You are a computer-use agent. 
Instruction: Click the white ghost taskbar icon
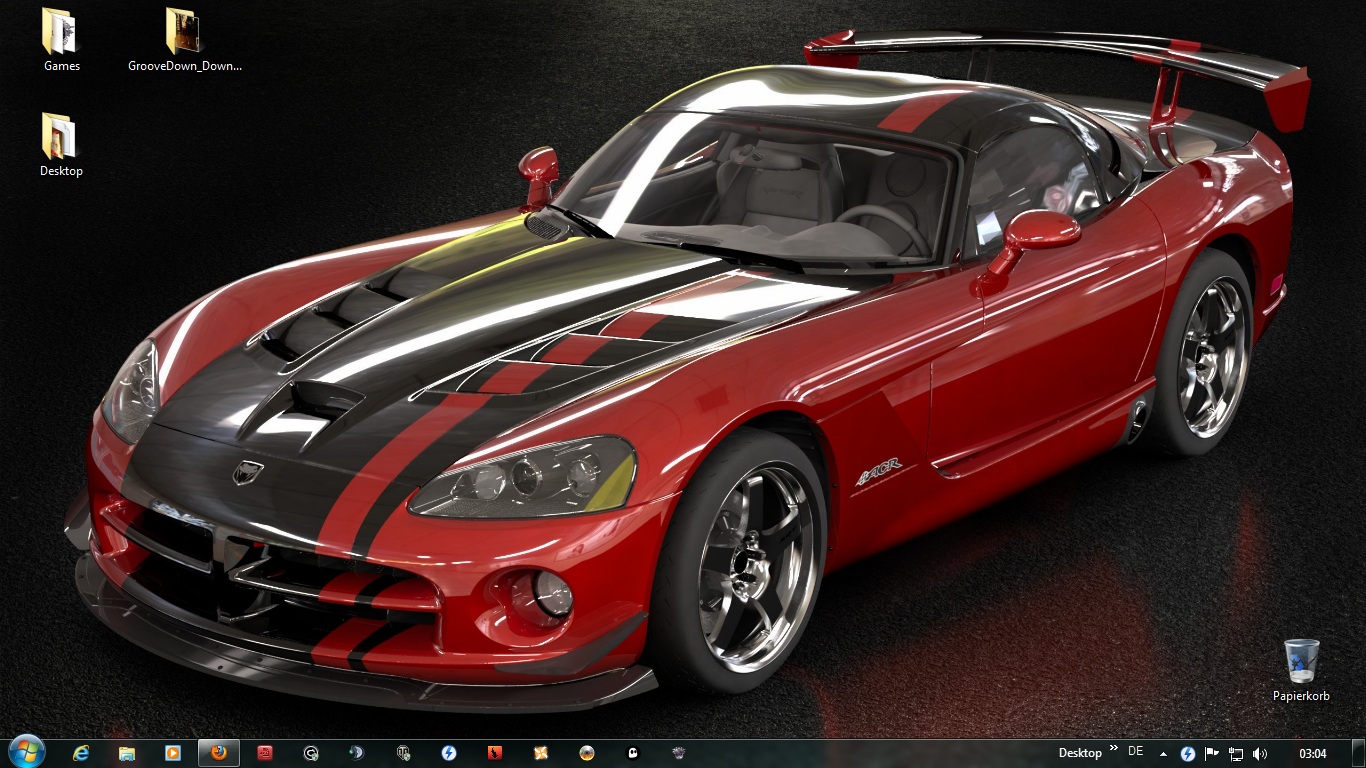coord(633,753)
